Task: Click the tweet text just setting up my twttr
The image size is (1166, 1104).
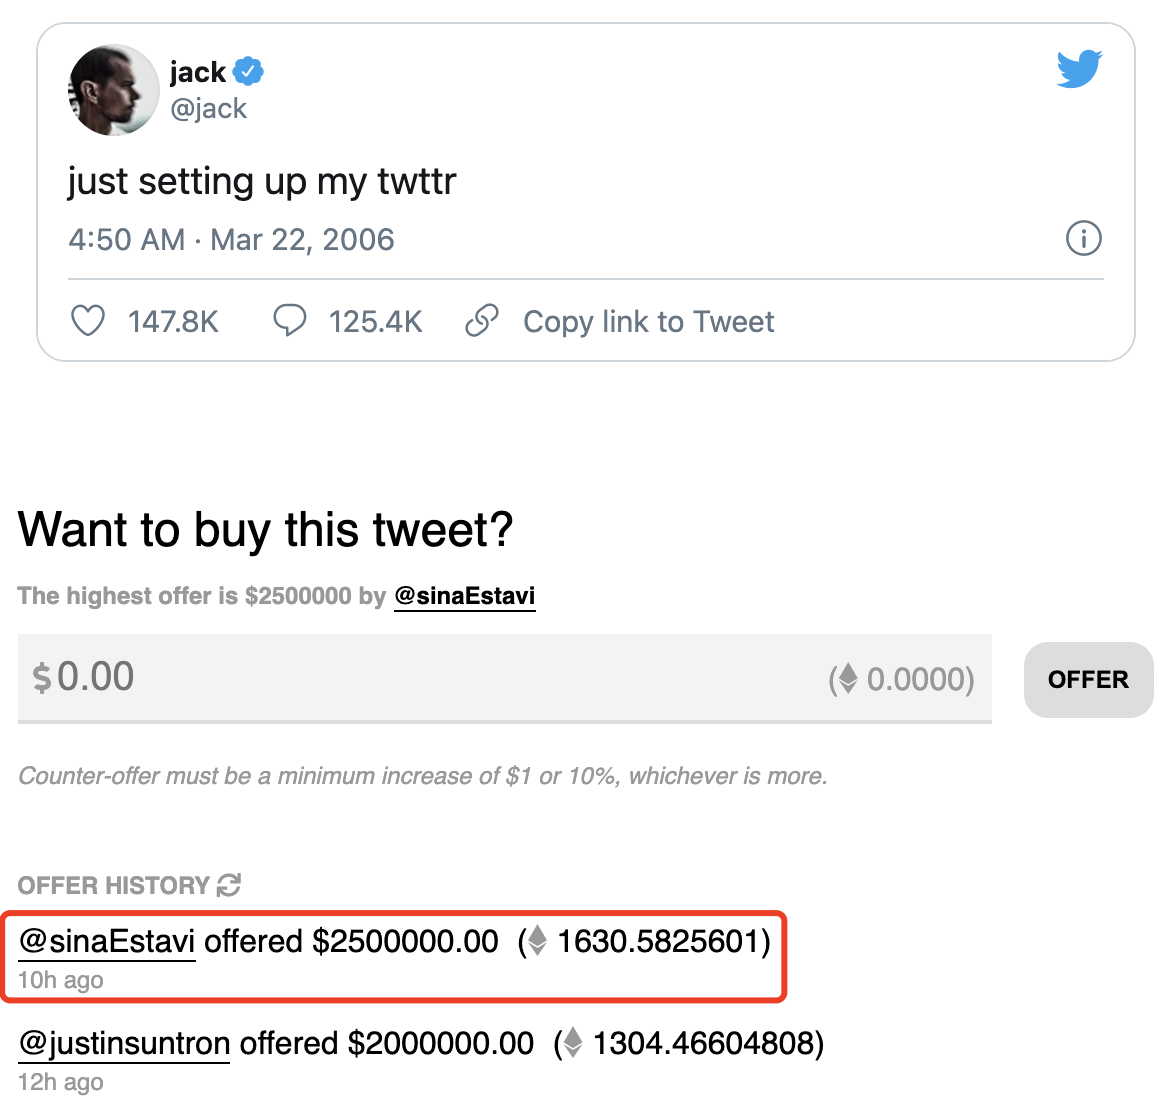Action: click(x=261, y=181)
